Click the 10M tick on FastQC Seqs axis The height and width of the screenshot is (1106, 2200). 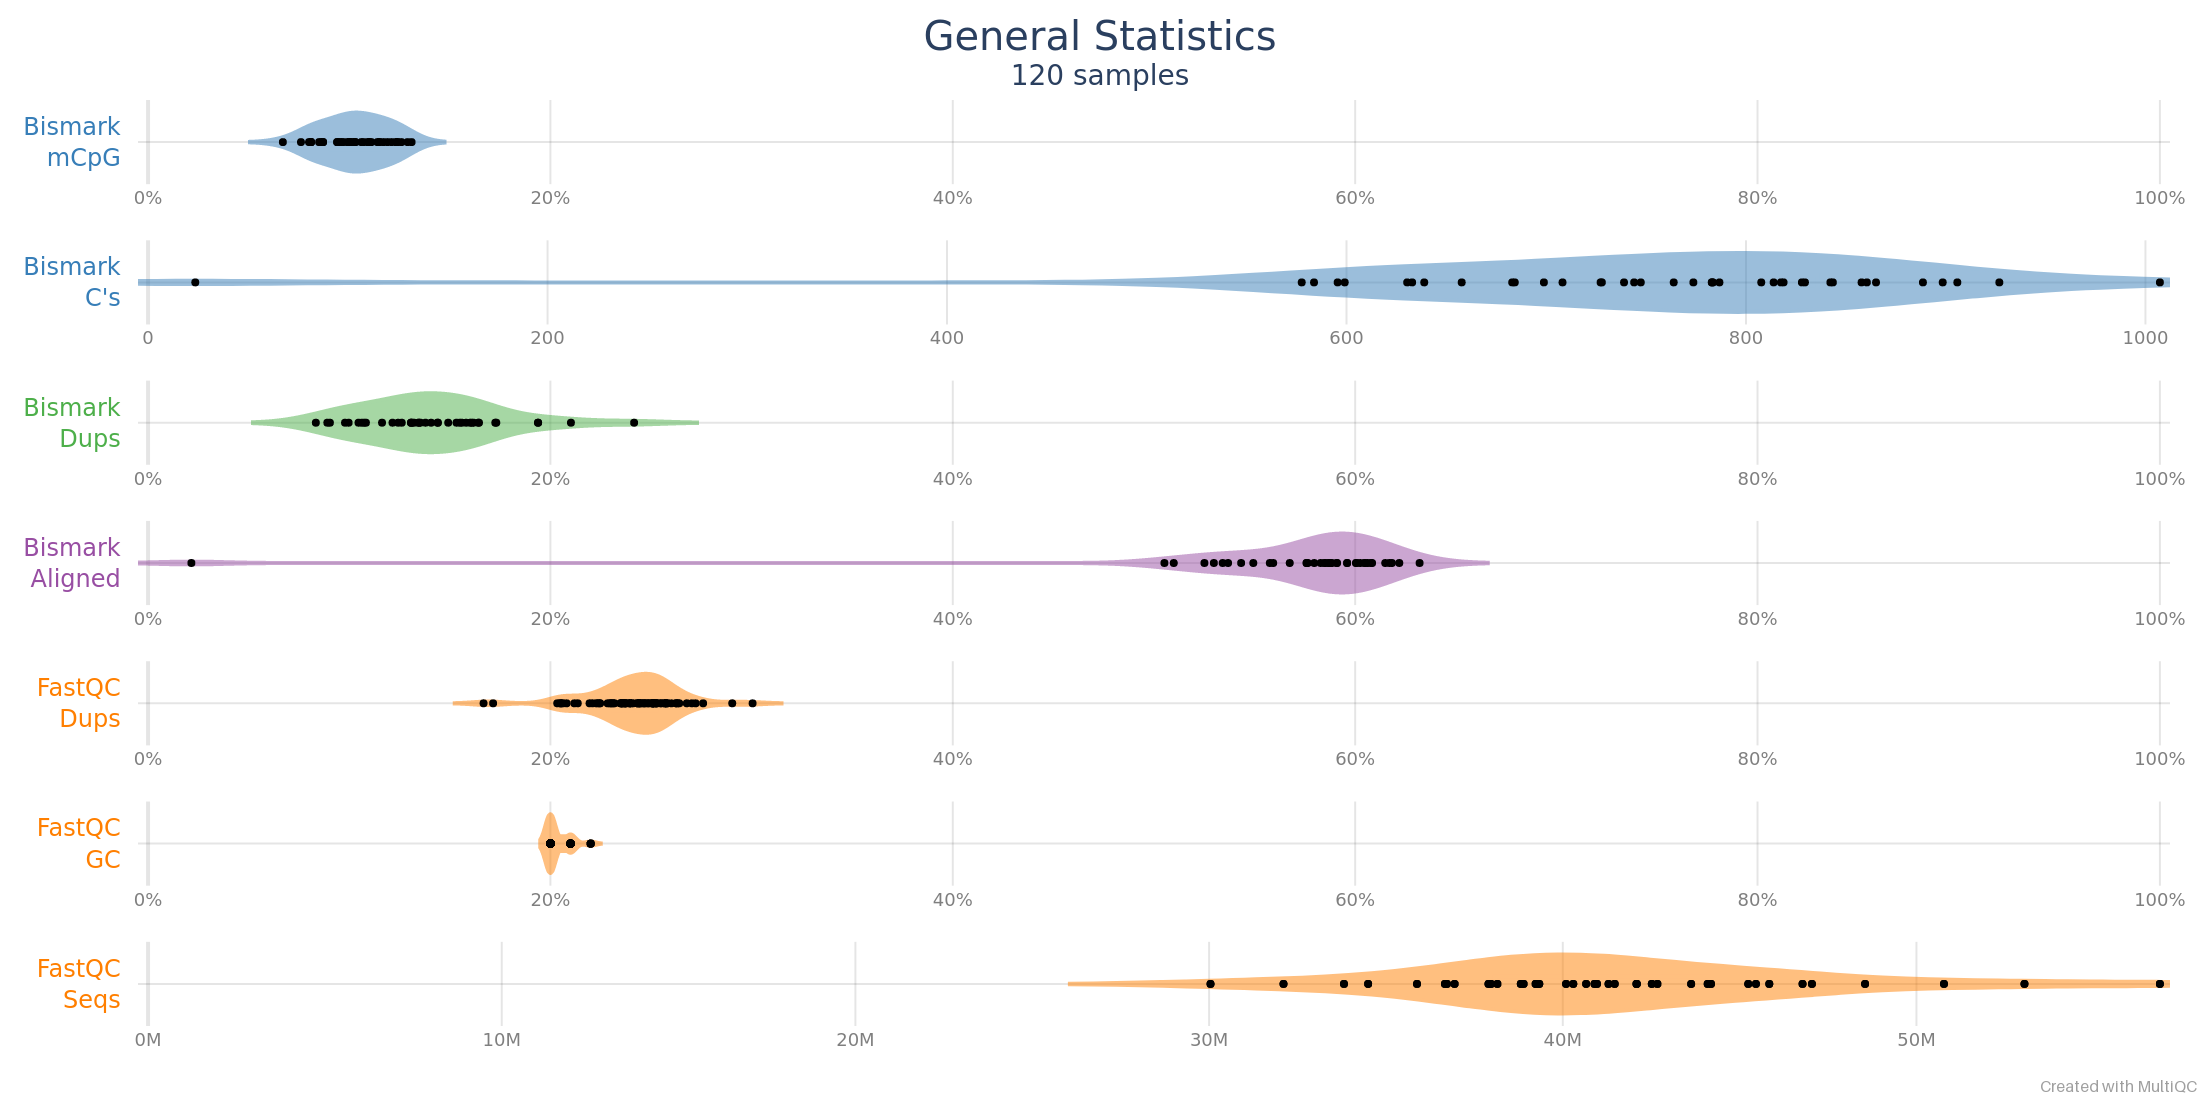click(501, 1040)
